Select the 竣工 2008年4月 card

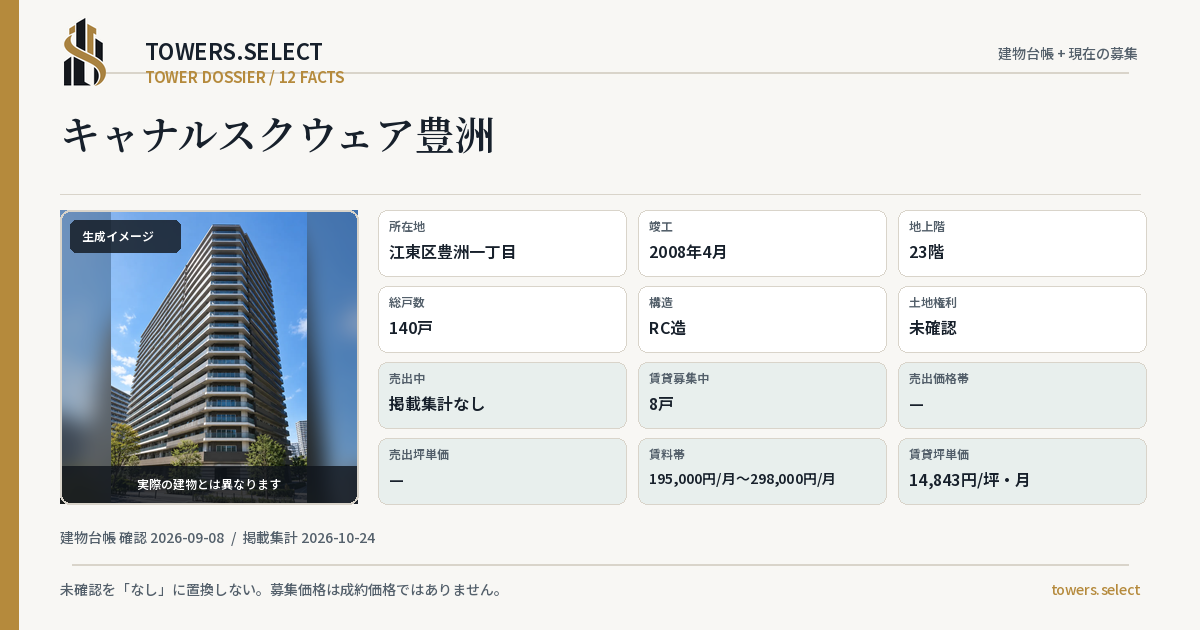(762, 243)
